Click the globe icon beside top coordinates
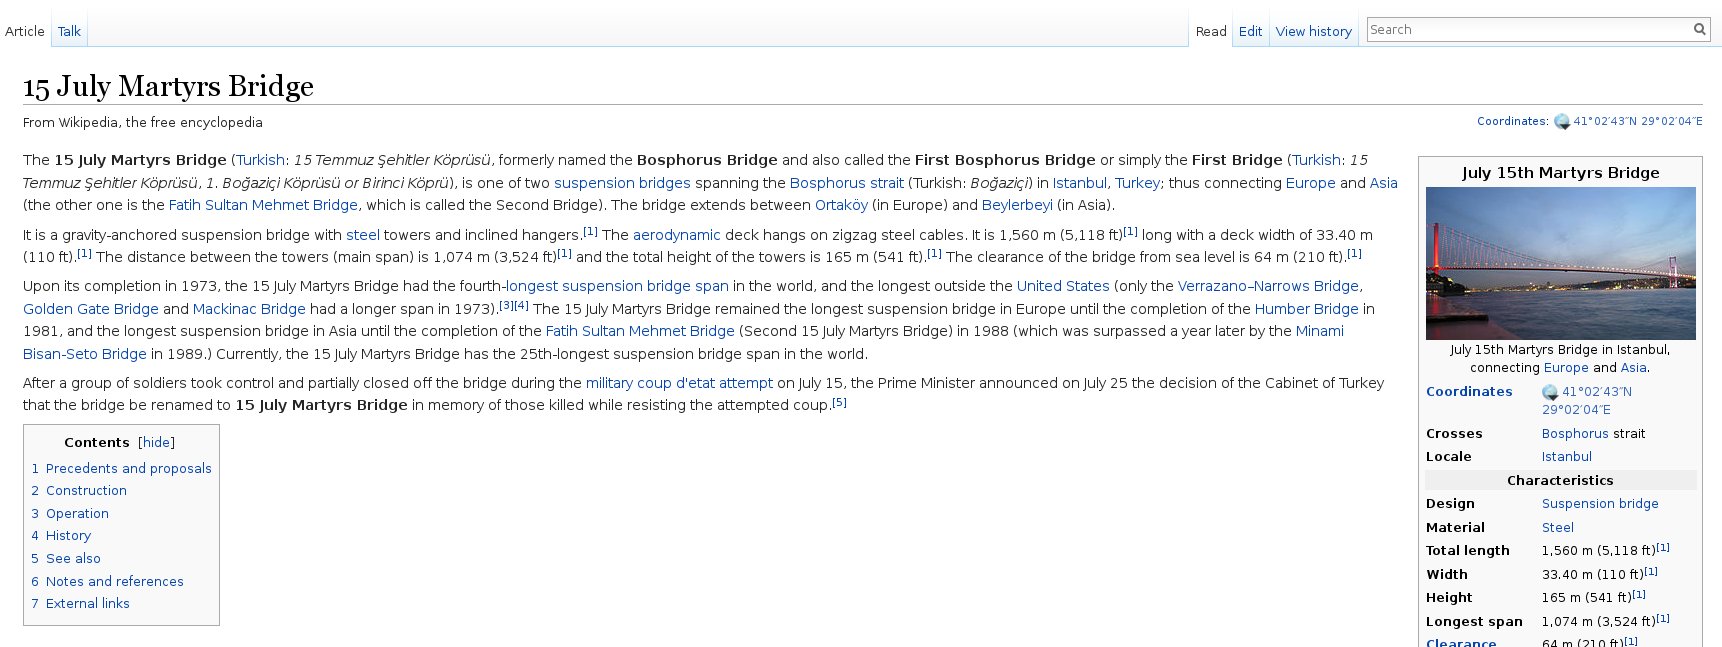Image resolution: width=1722 pixels, height=647 pixels. [1561, 122]
